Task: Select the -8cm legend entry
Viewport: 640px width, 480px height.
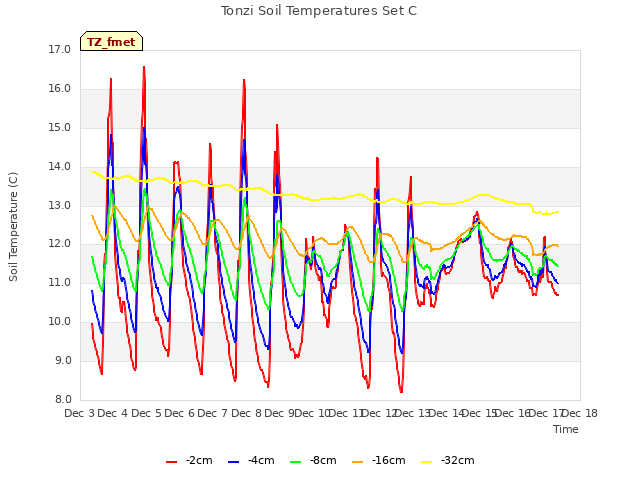Action: coord(313,461)
